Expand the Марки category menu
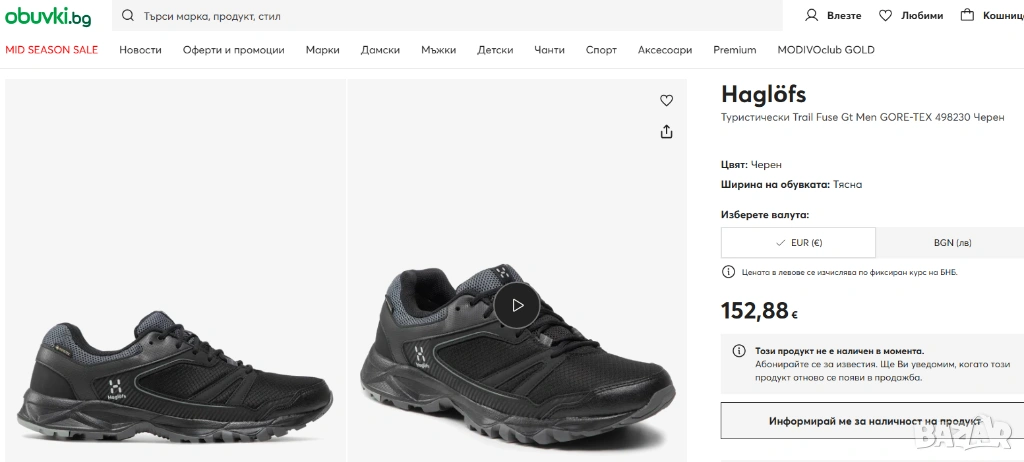 (322, 50)
